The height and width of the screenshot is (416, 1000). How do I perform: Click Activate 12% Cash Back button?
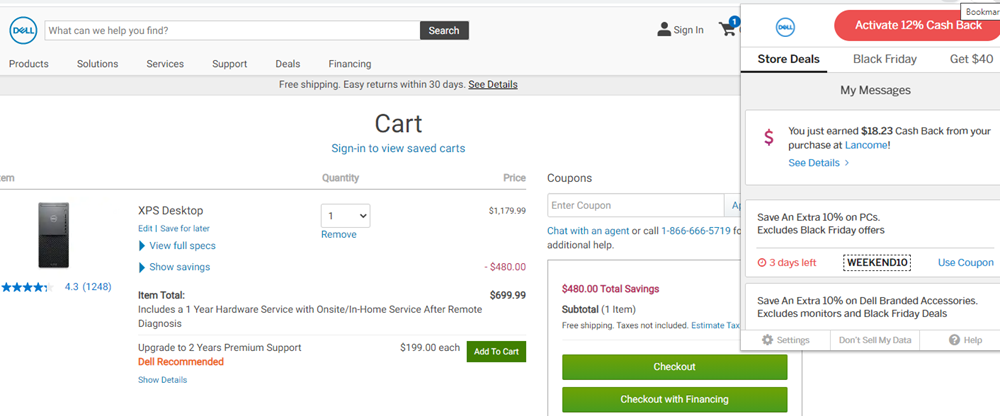(x=917, y=26)
